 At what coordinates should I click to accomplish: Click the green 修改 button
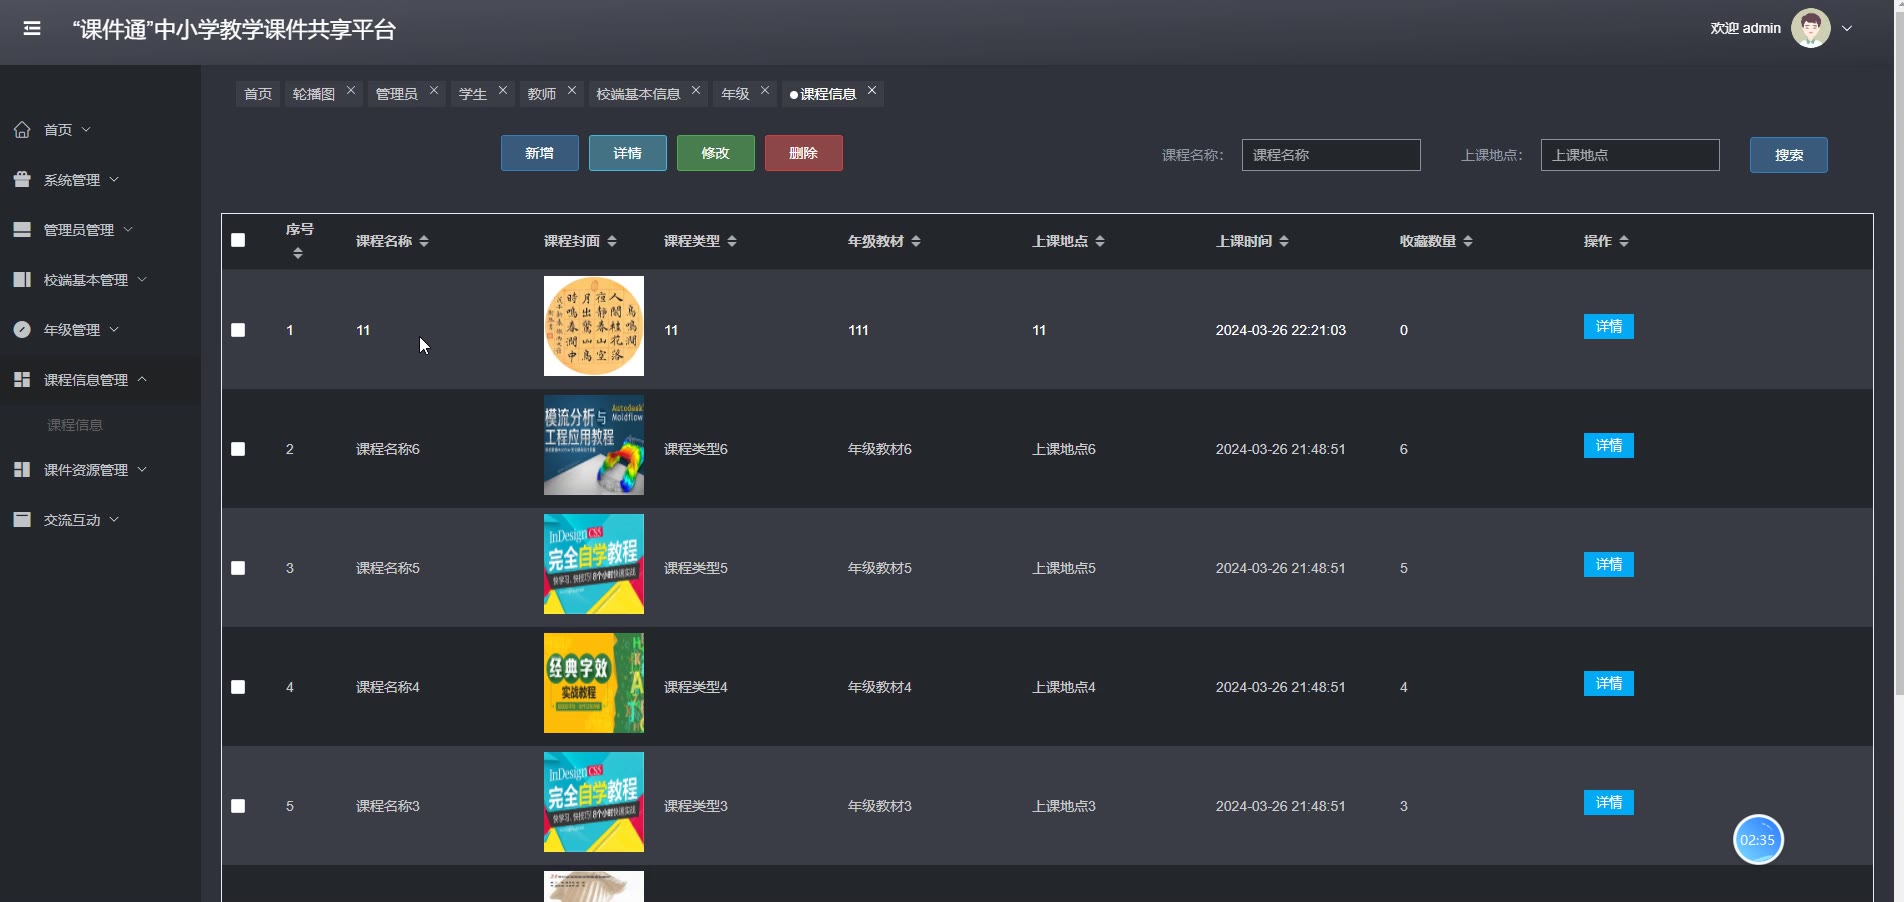(x=716, y=153)
